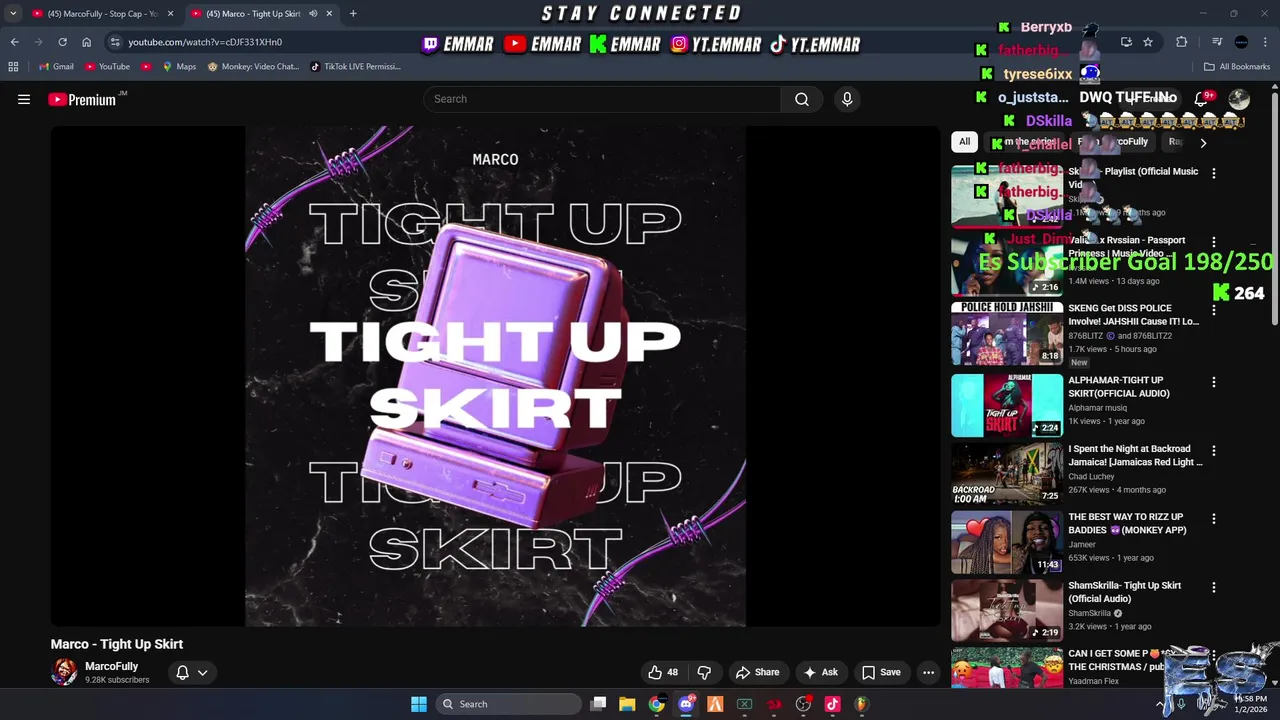This screenshot has width=1280, height=720.
Task: Open 'ShamSkrilla- Tight Up Skirt' title
Action: (1124, 592)
